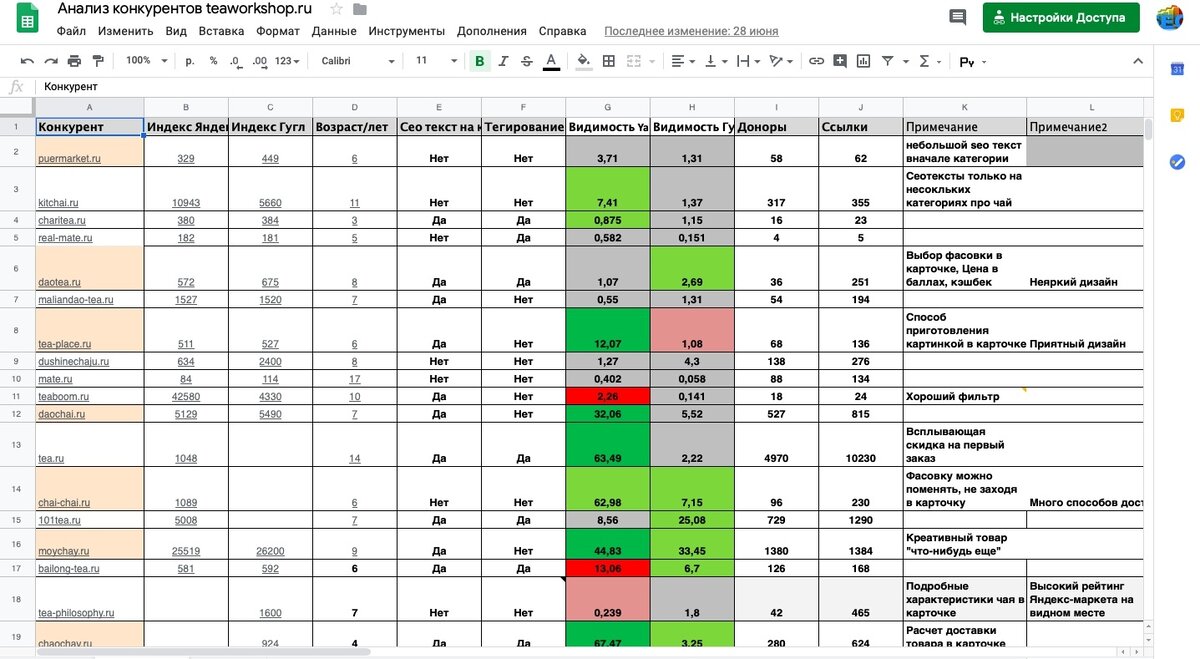Format as currency with the р. button
Viewport: 1200px width, 659px height.
(191, 61)
